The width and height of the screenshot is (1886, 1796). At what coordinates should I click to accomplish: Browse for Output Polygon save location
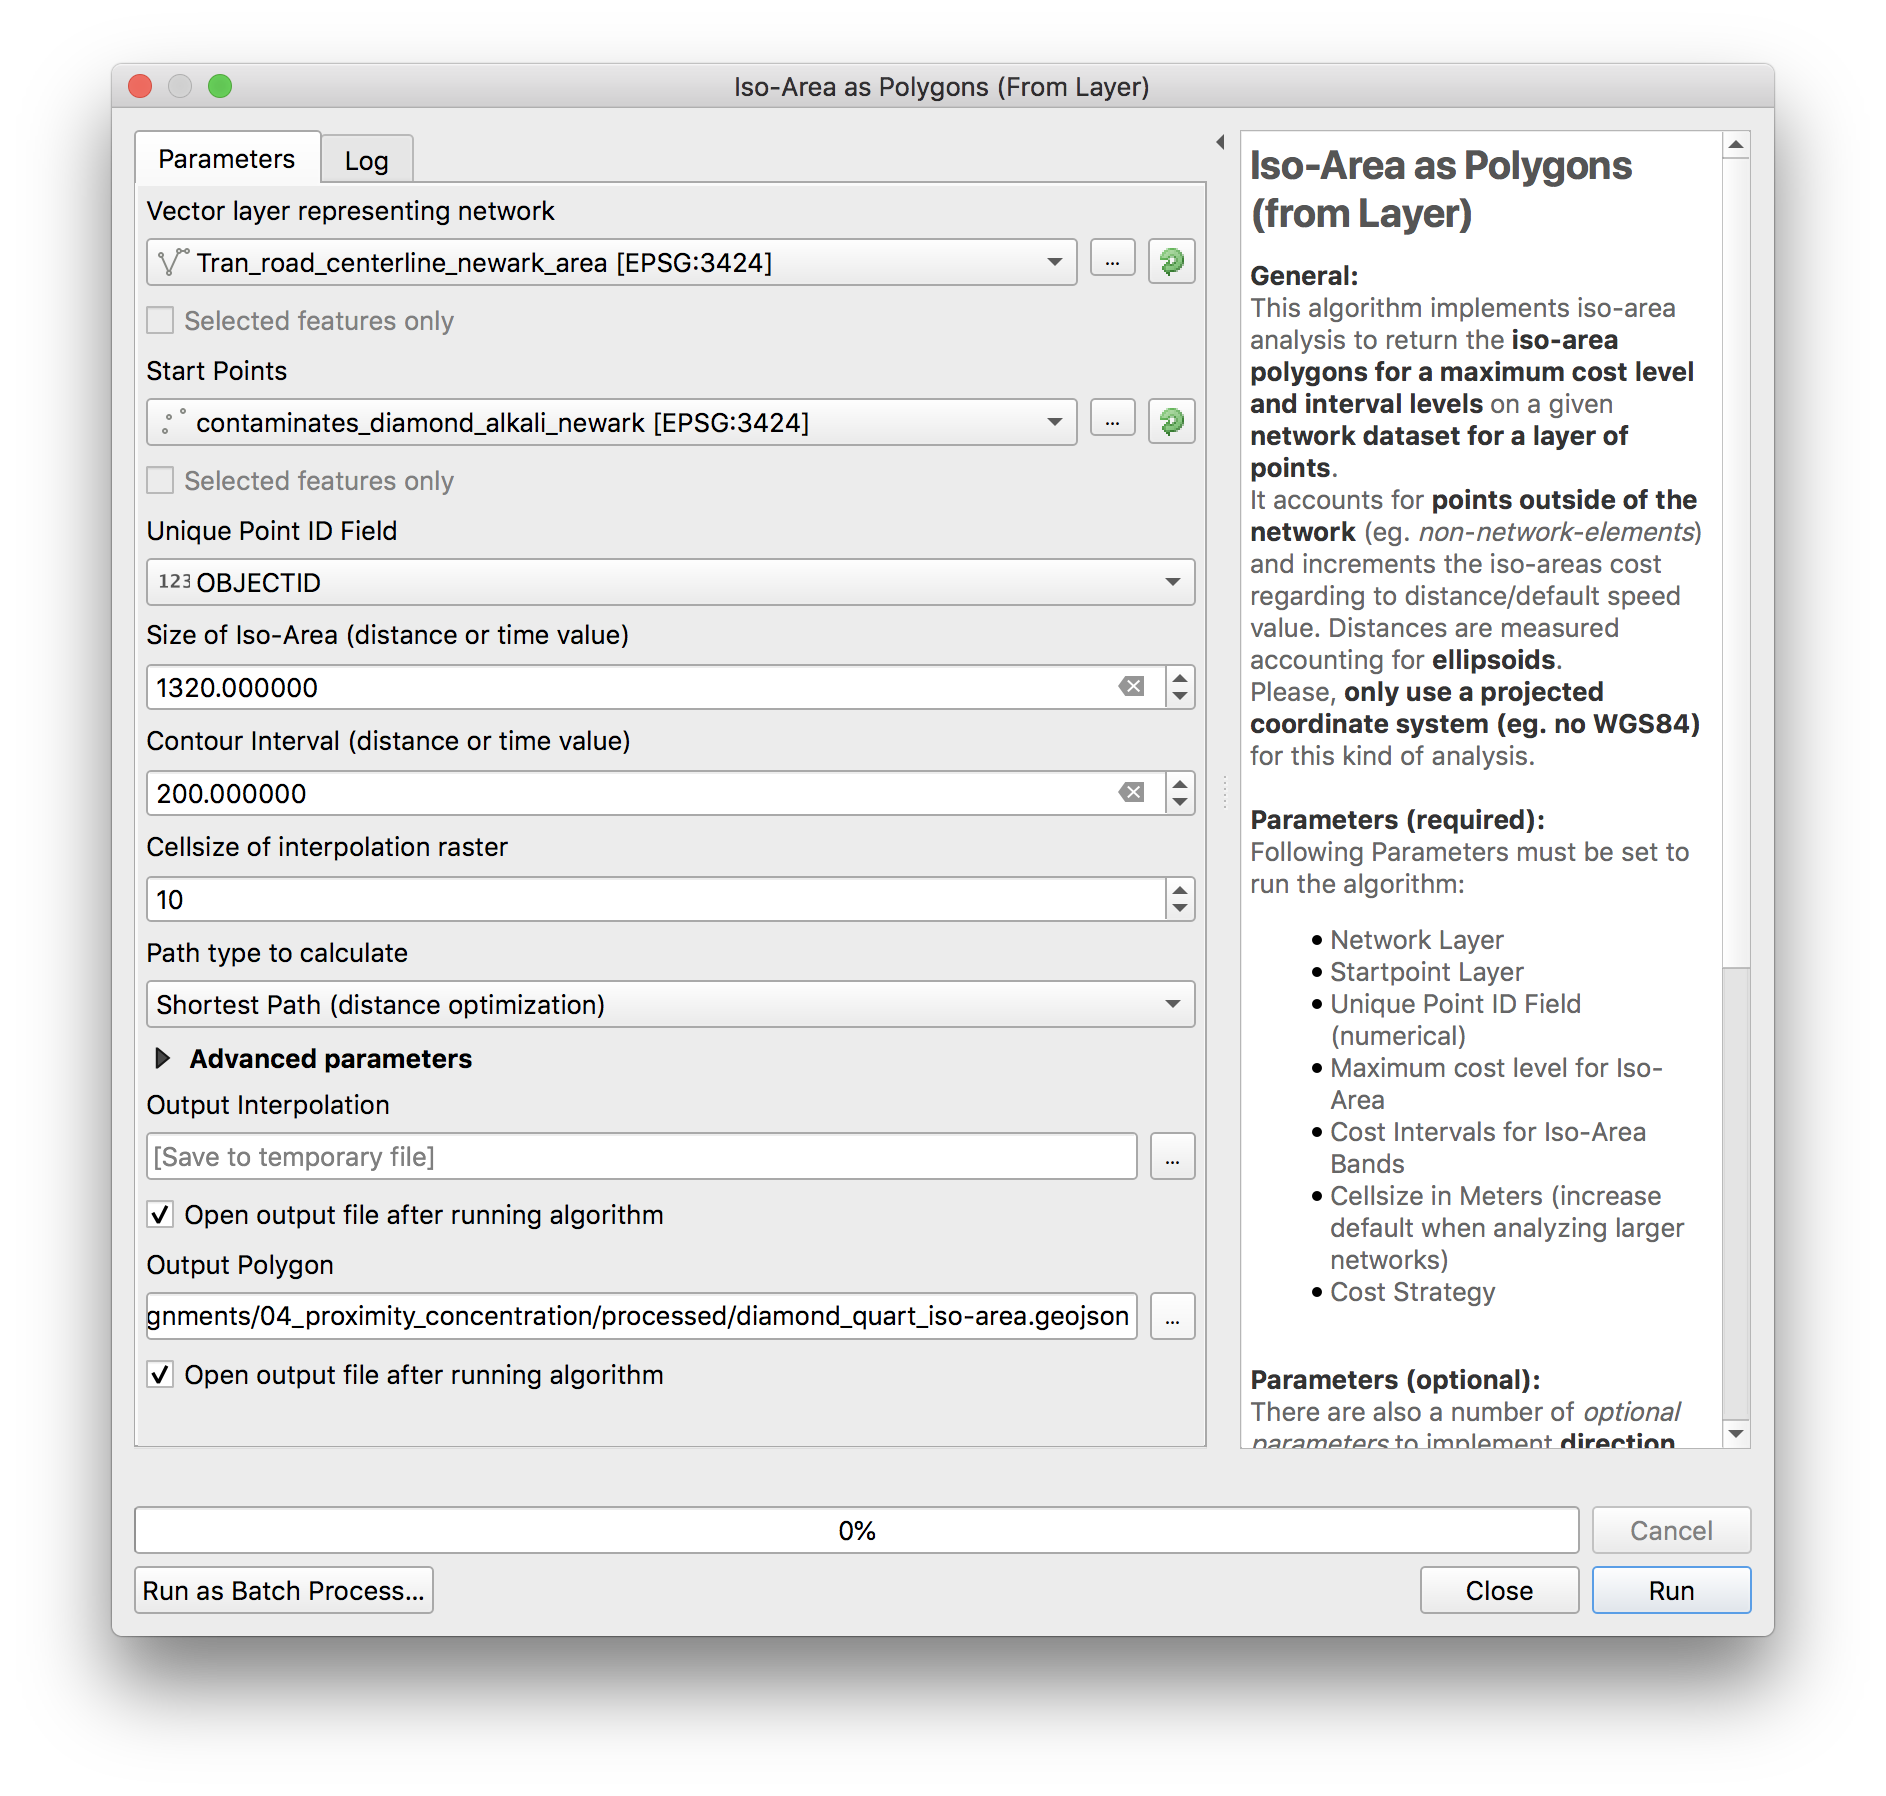(x=1172, y=1316)
